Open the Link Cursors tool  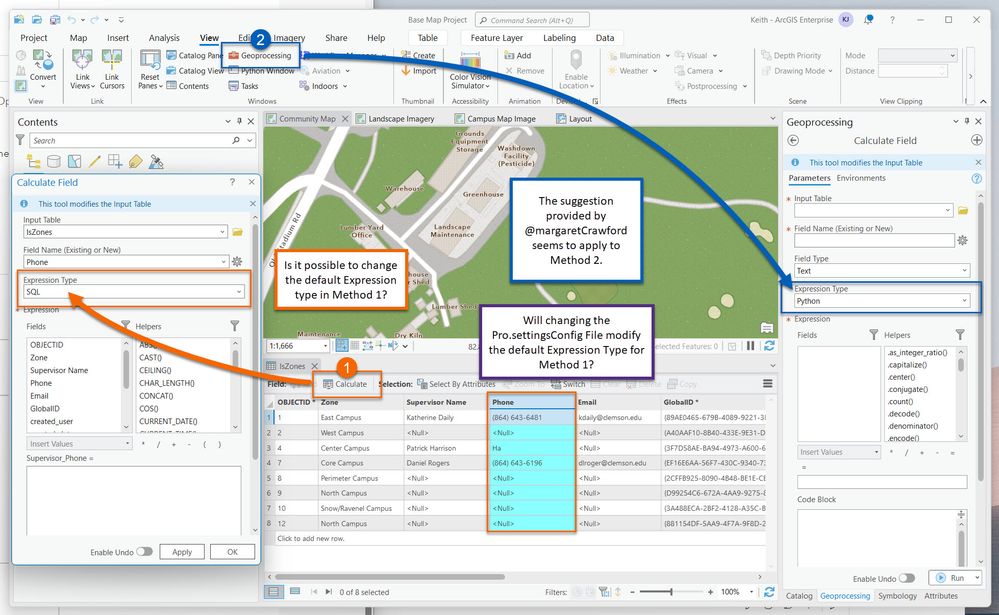coord(111,69)
